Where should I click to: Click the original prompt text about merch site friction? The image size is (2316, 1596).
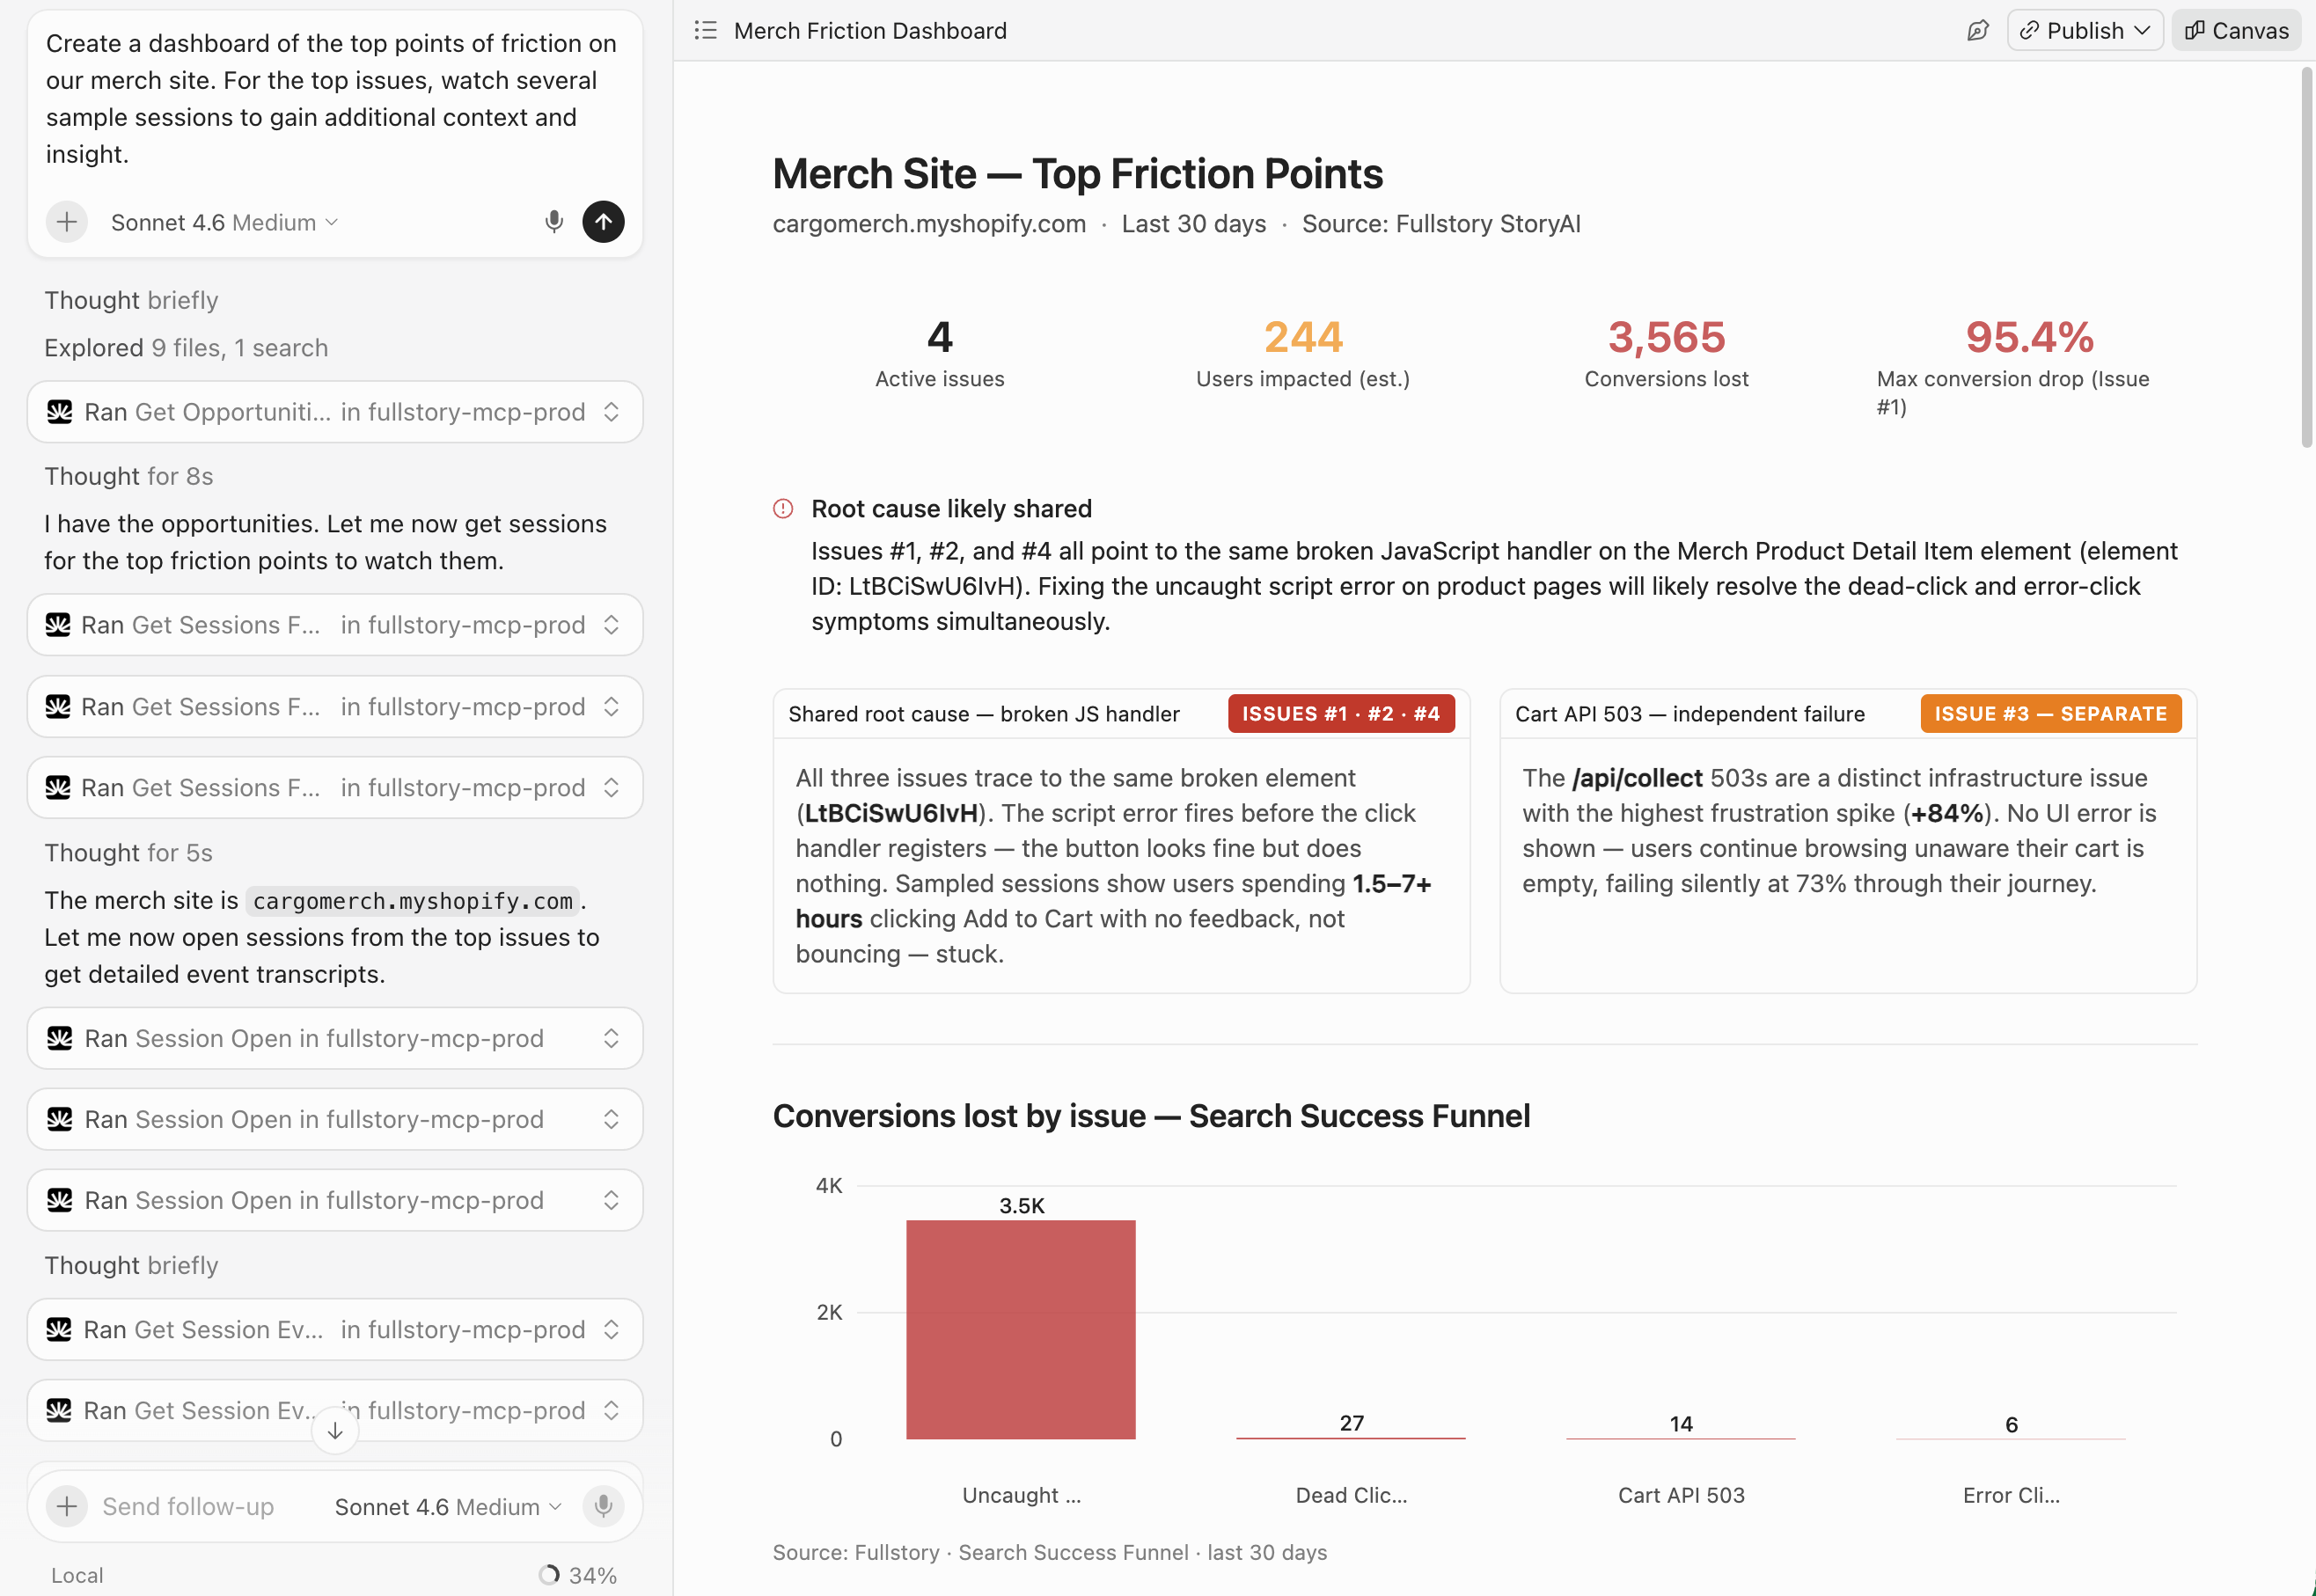[x=331, y=98]
